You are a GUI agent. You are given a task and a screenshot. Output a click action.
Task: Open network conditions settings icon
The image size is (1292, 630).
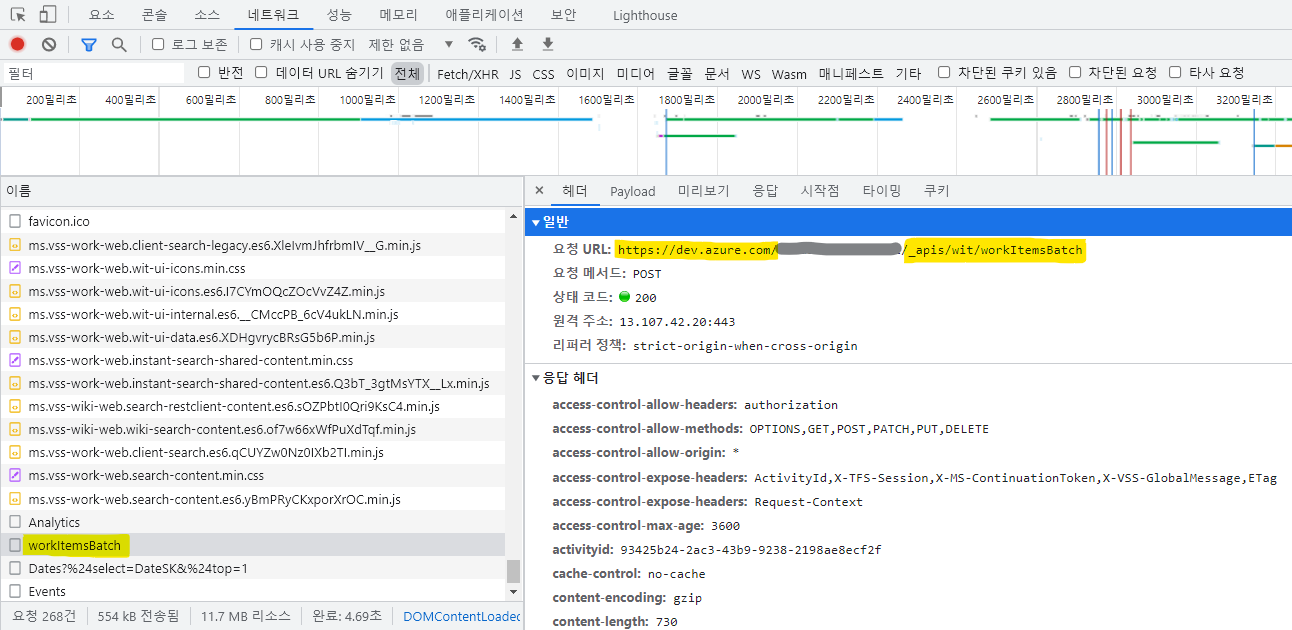click(x=478, y=44)
